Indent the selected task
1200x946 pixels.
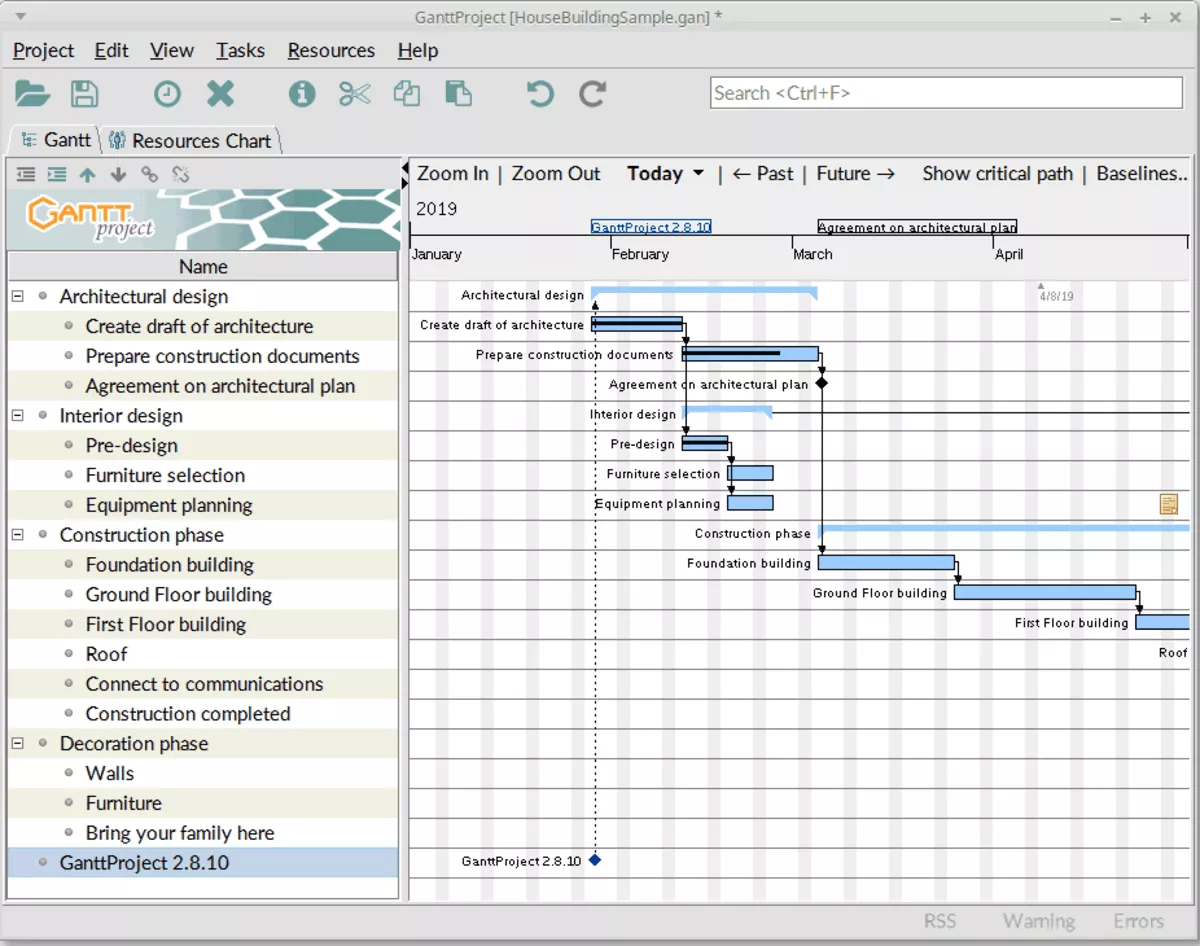pyautogui.click(x=57, y=173)
